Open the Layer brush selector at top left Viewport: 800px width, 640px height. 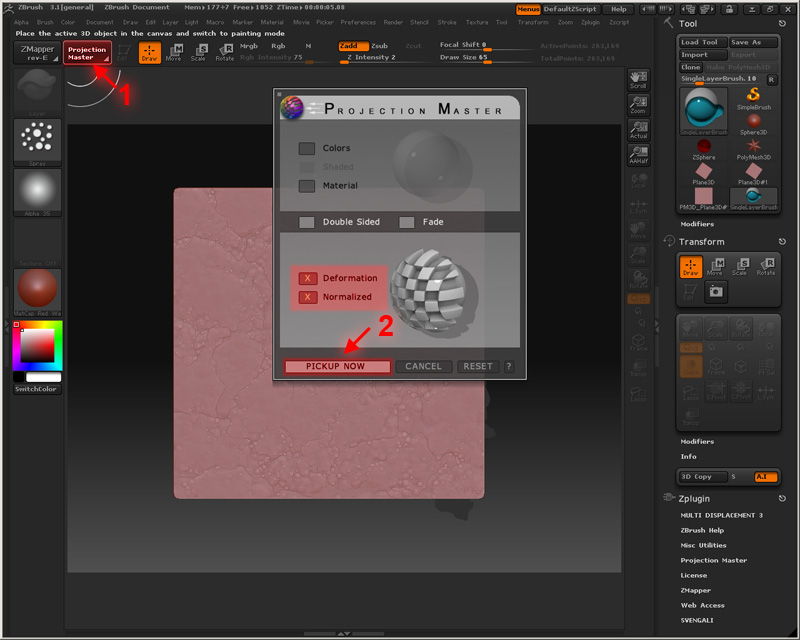37,92
